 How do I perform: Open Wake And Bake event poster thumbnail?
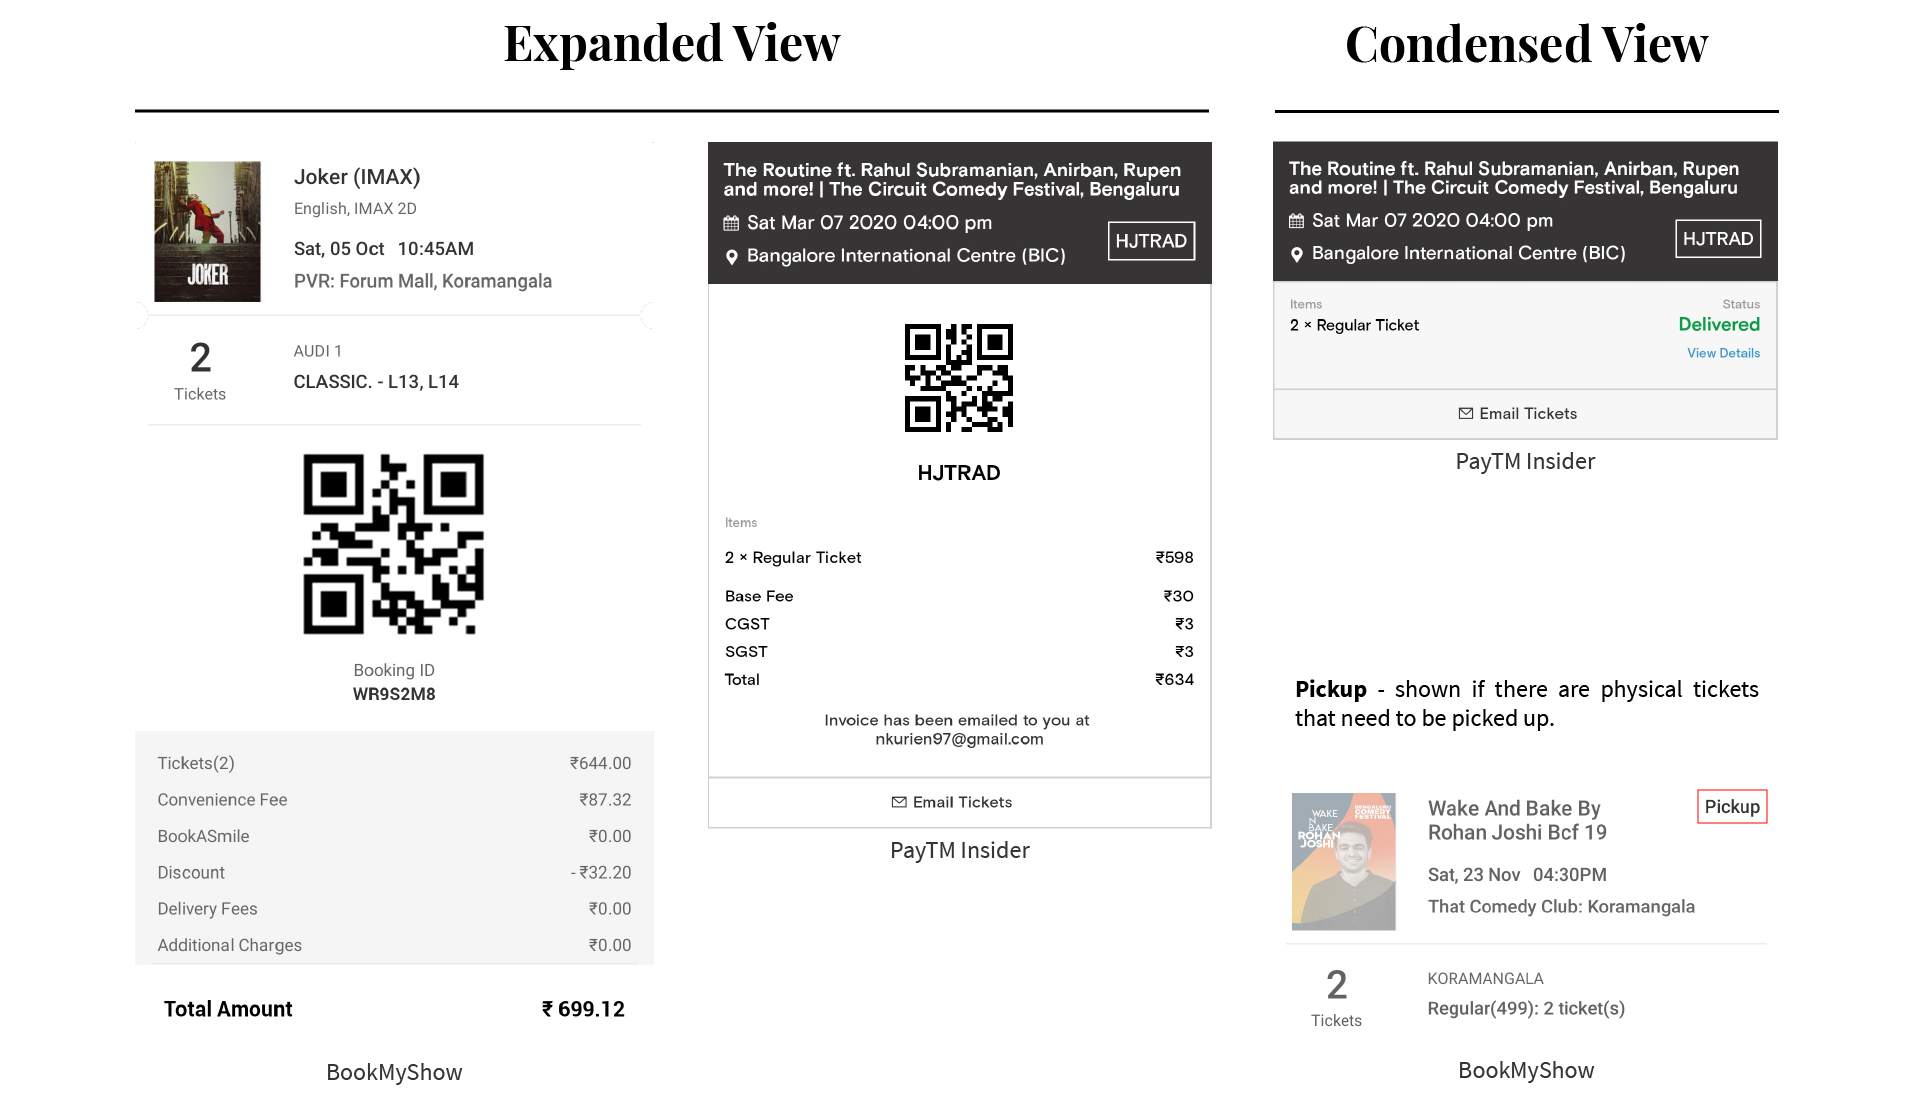click(1343, 861)
